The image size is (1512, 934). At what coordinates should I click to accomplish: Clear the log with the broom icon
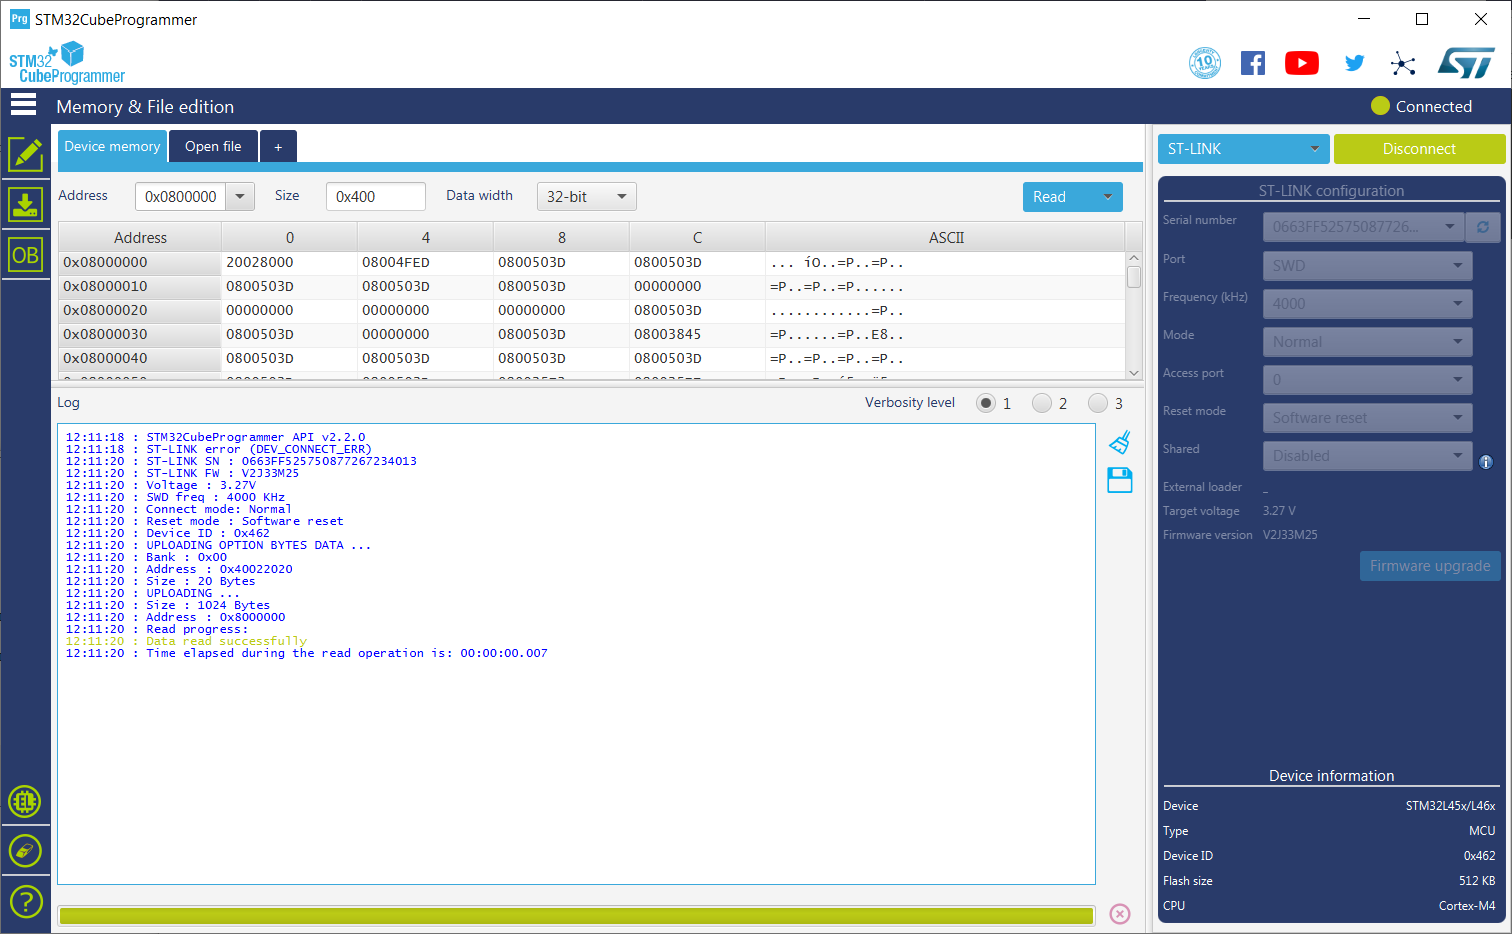[x=1119, y=442]
